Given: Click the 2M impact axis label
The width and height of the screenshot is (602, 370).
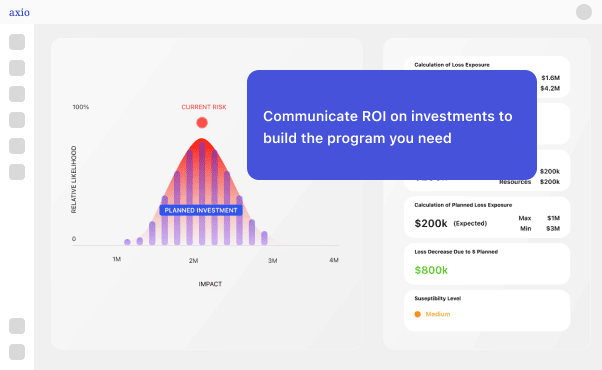Looking at the screenshot, I should coord(194,261).
